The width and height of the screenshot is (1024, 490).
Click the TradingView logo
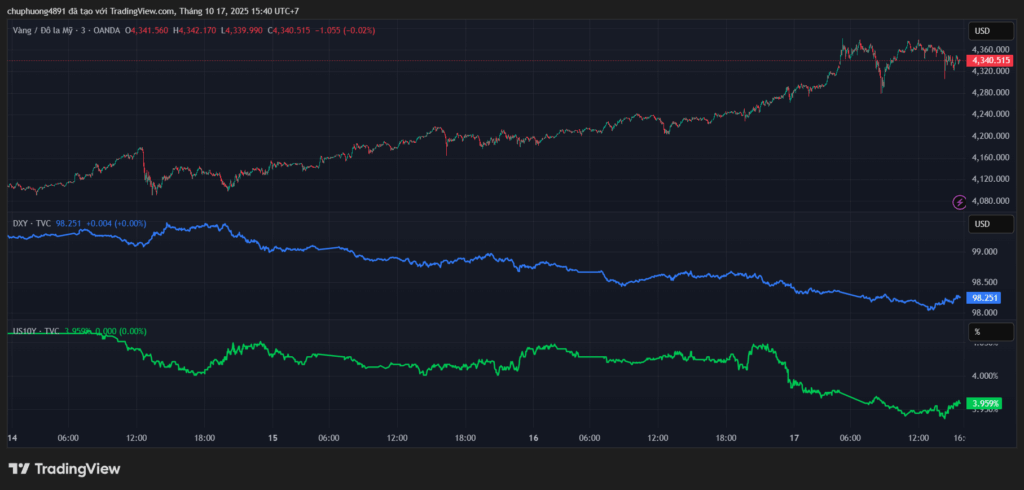coord(64,468)
